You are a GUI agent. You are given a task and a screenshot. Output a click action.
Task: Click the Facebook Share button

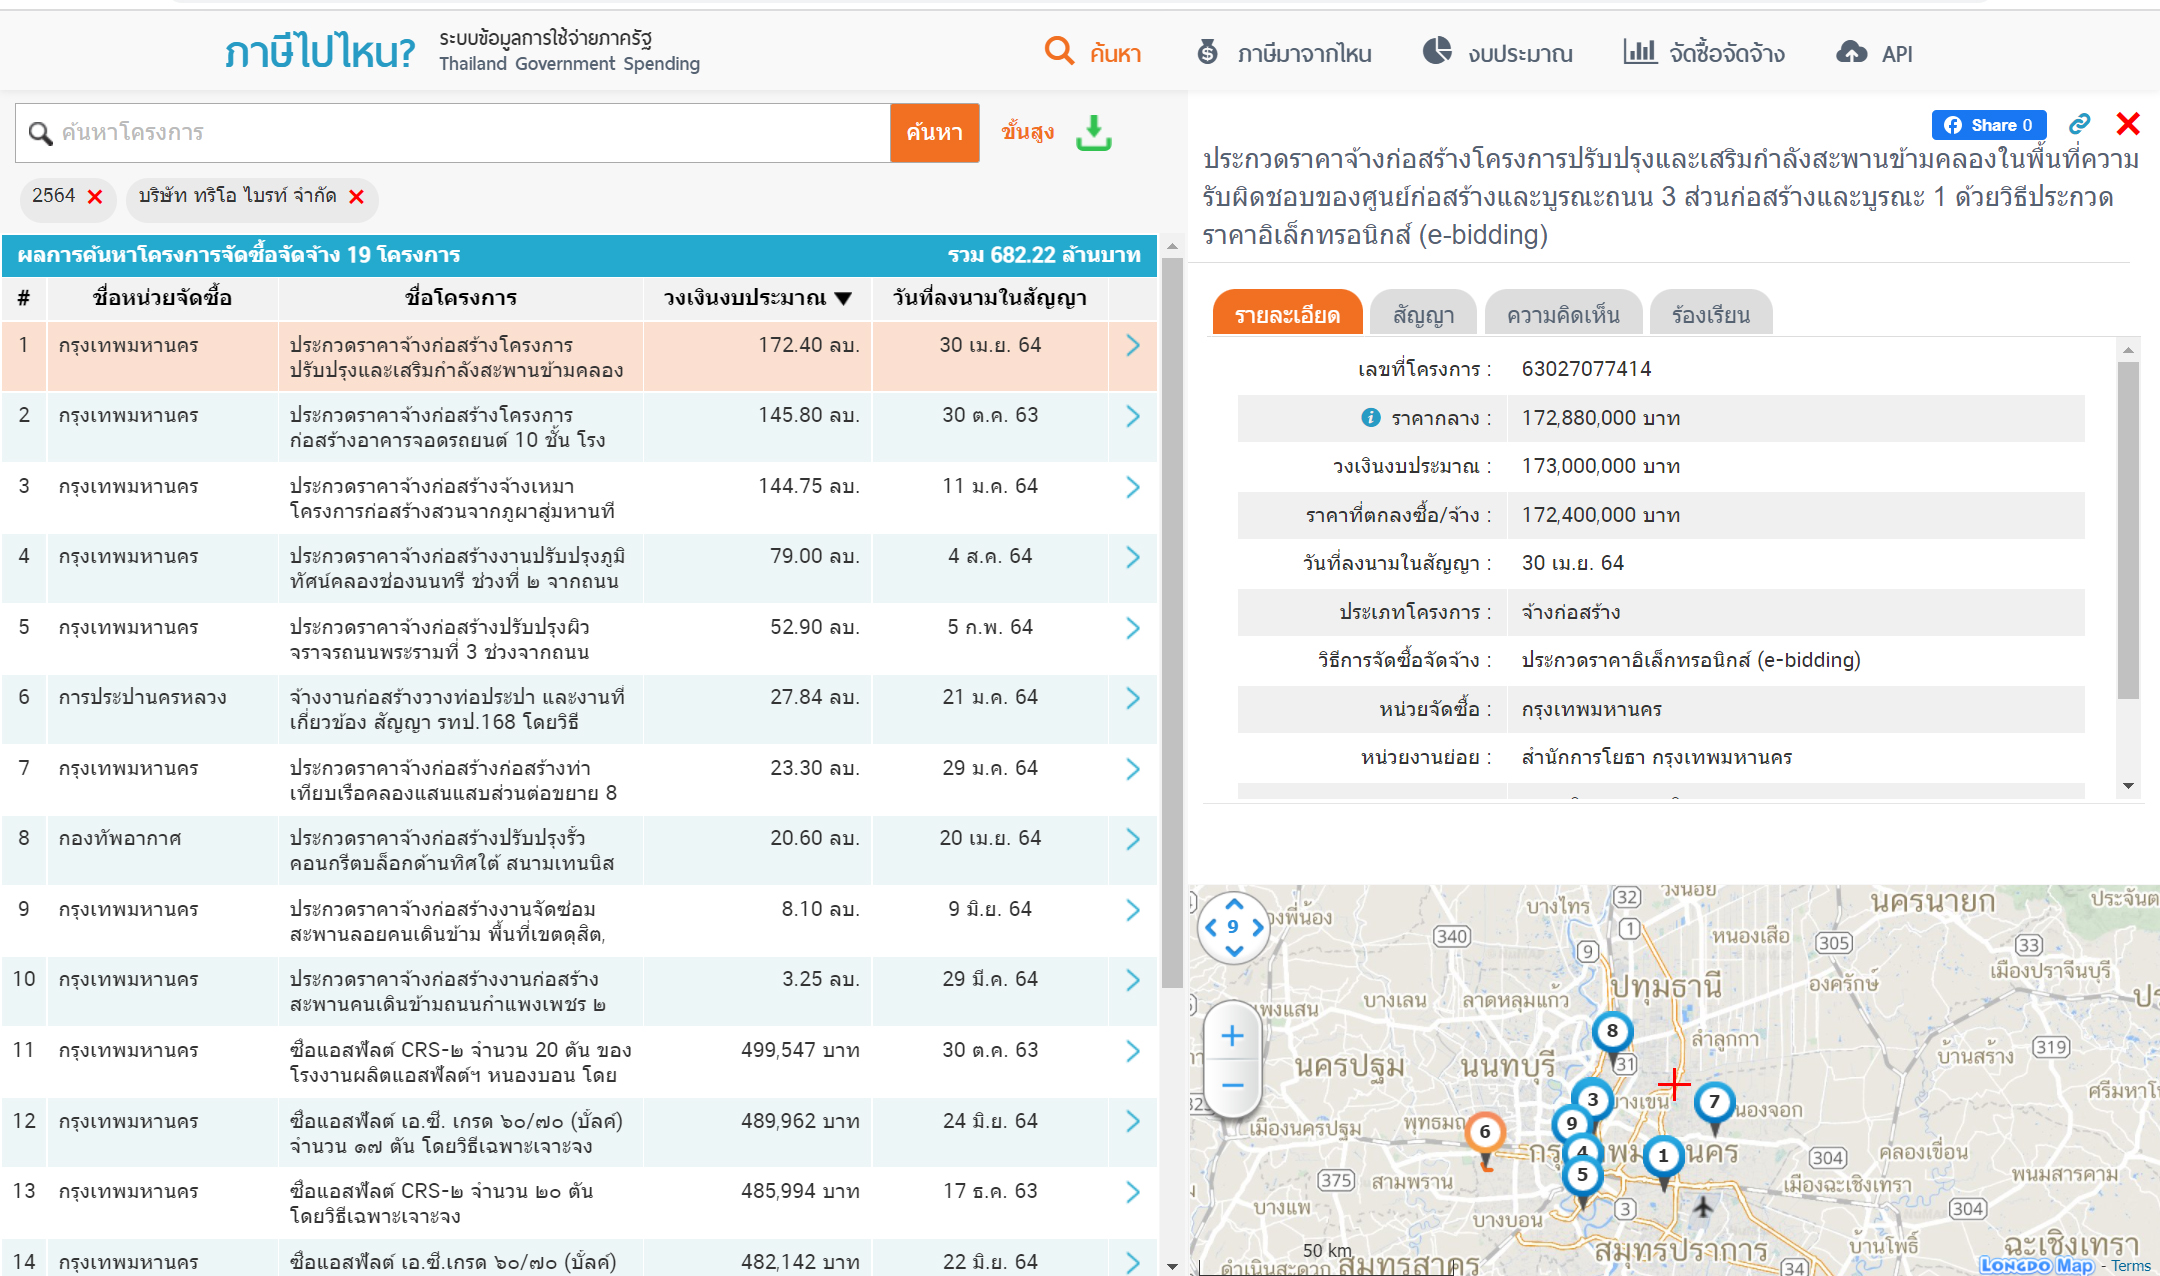1988,125
